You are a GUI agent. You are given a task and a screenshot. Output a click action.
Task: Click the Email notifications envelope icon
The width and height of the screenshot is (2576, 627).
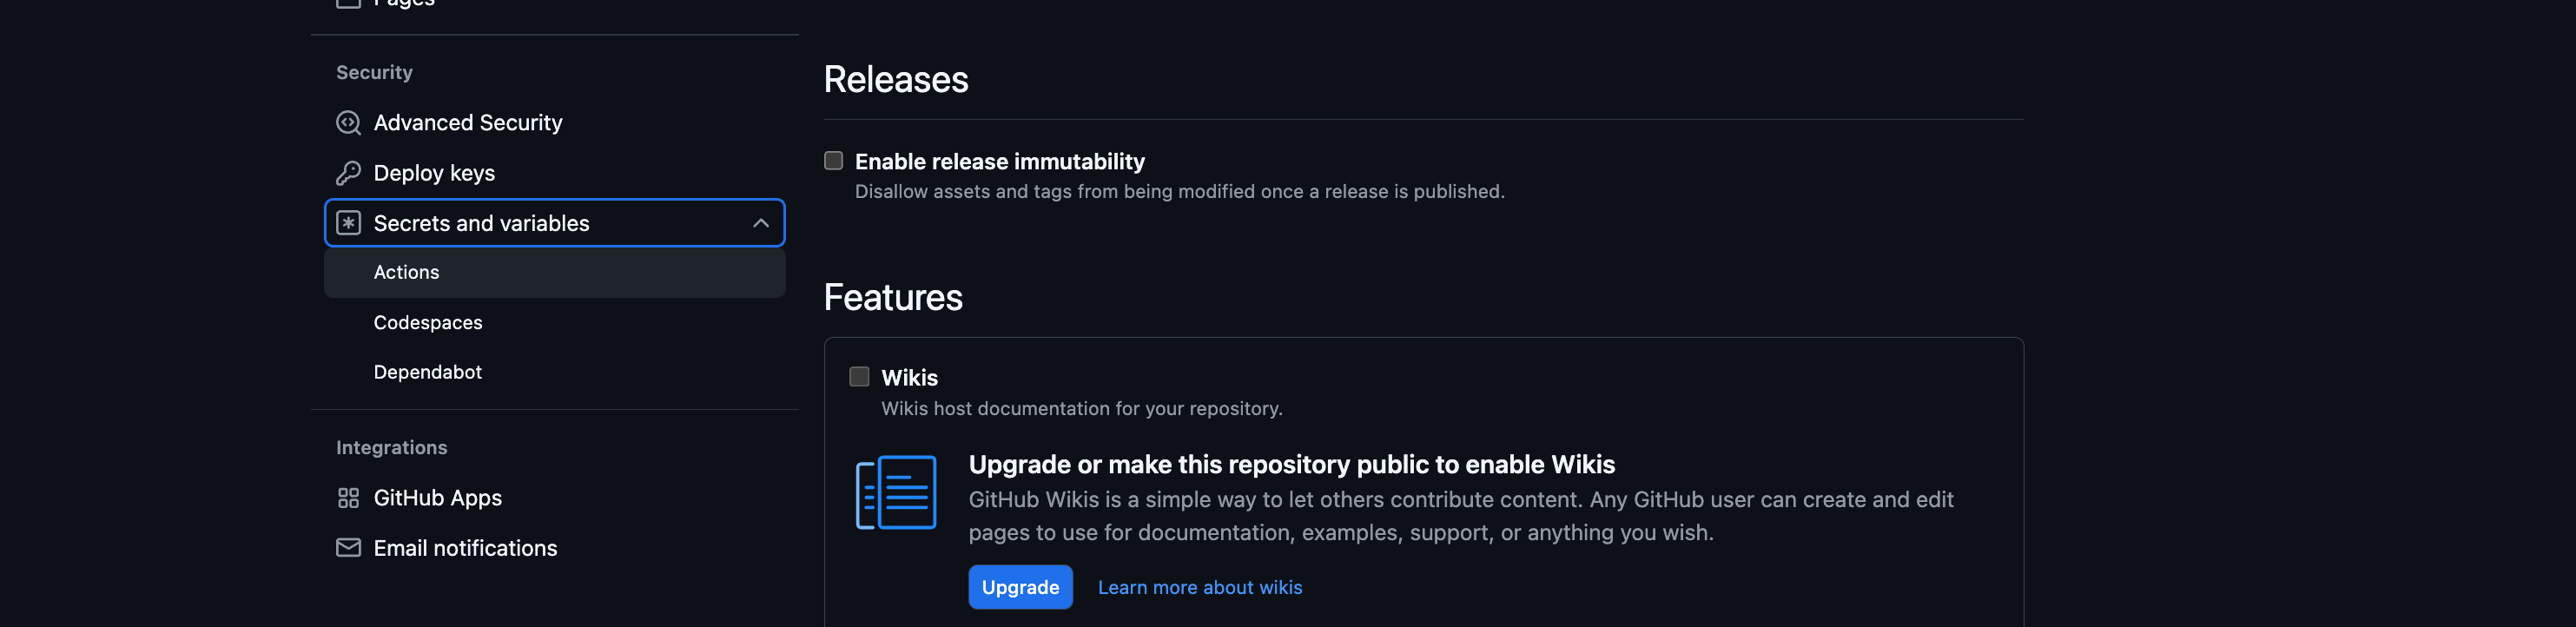click(x=348, y=548)
